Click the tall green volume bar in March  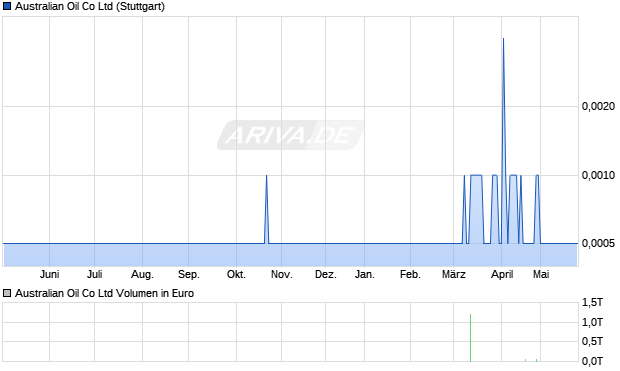(471, 338)
